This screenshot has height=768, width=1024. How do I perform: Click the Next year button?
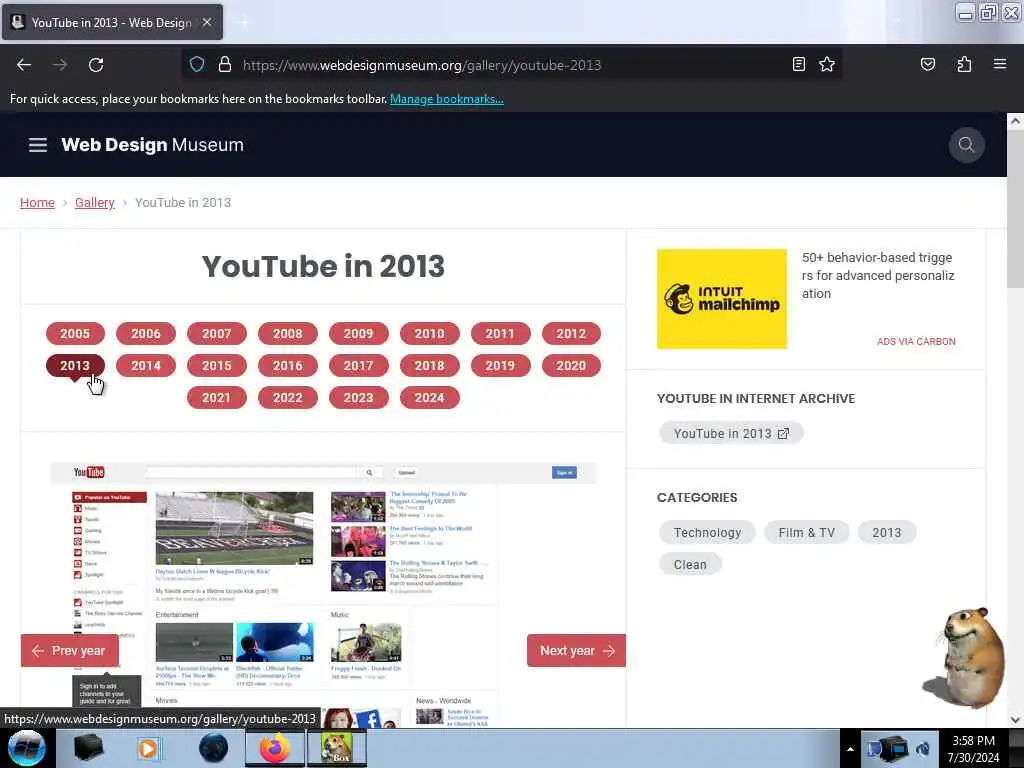point(576,650)
